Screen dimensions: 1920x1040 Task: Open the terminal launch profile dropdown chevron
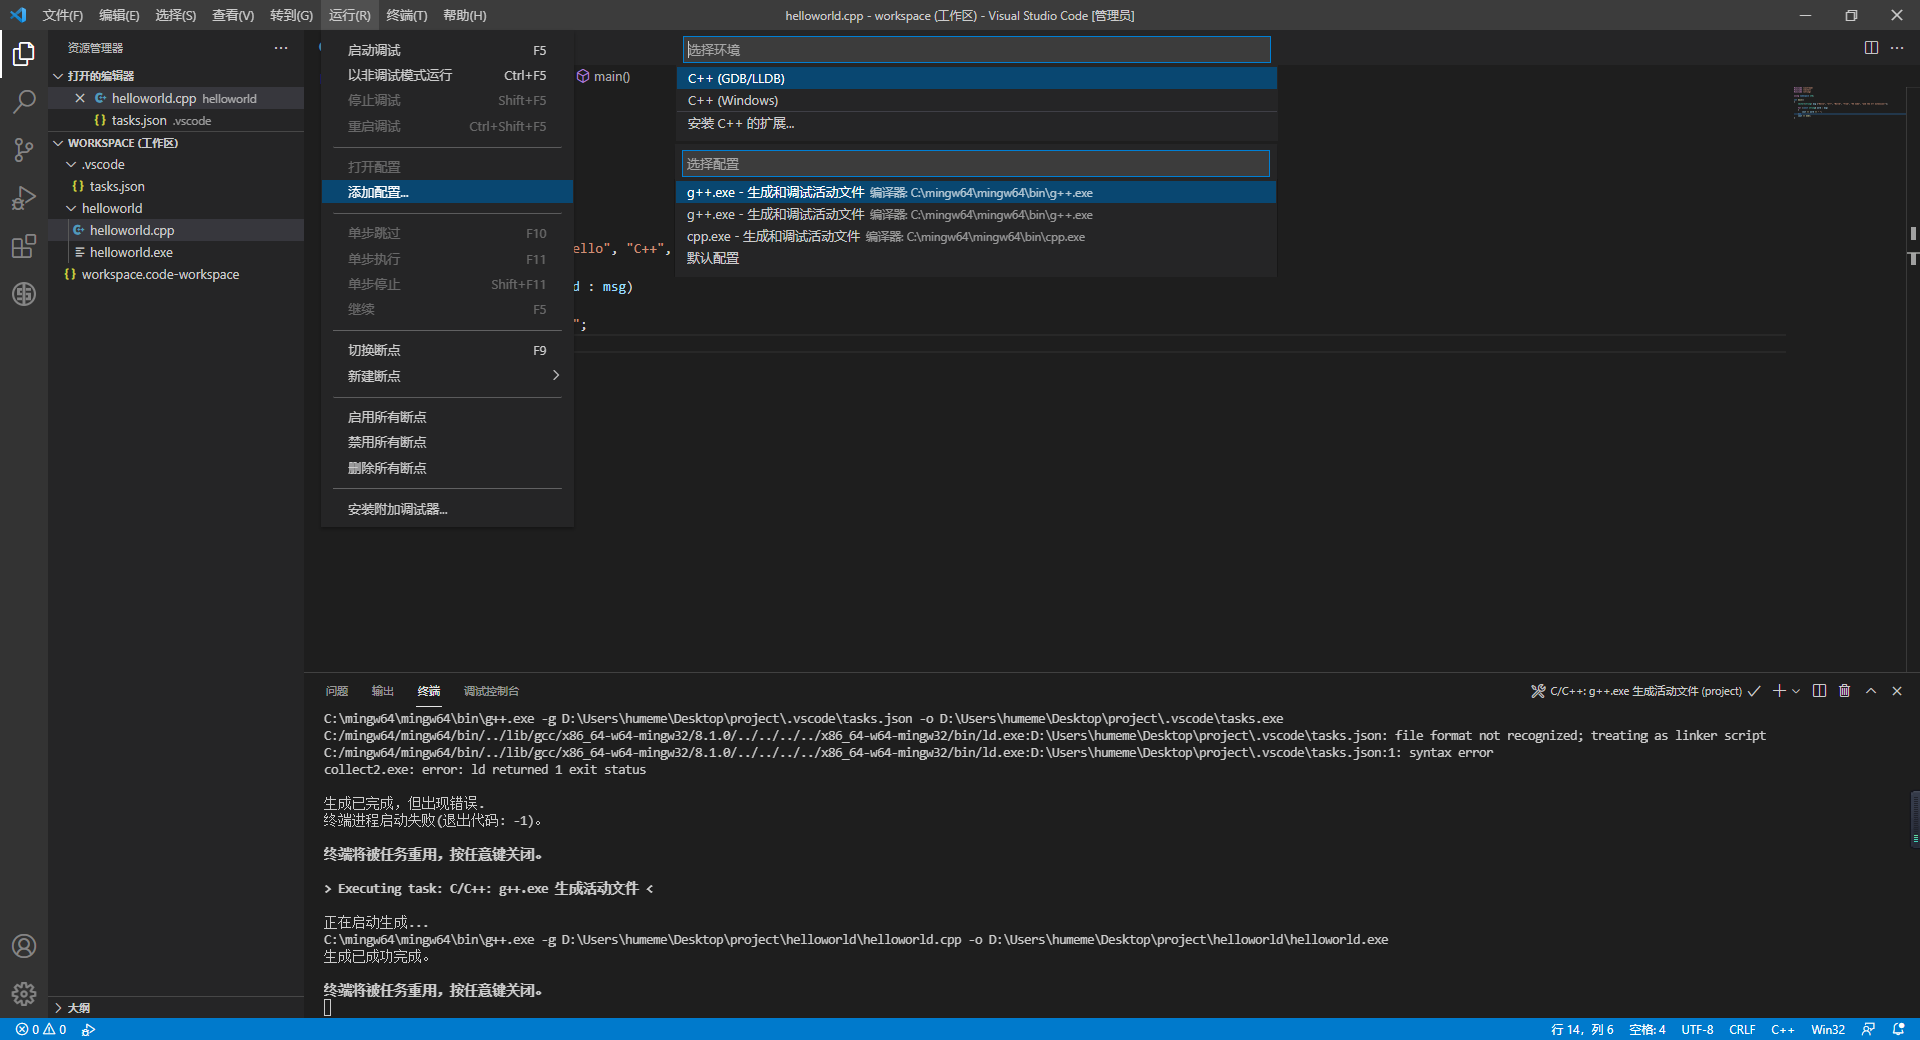1796,691
